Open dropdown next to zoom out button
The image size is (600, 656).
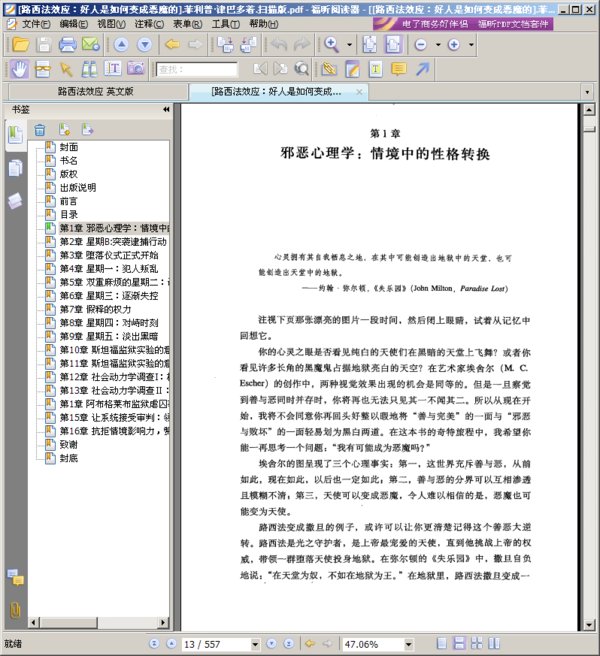(438, 44)
